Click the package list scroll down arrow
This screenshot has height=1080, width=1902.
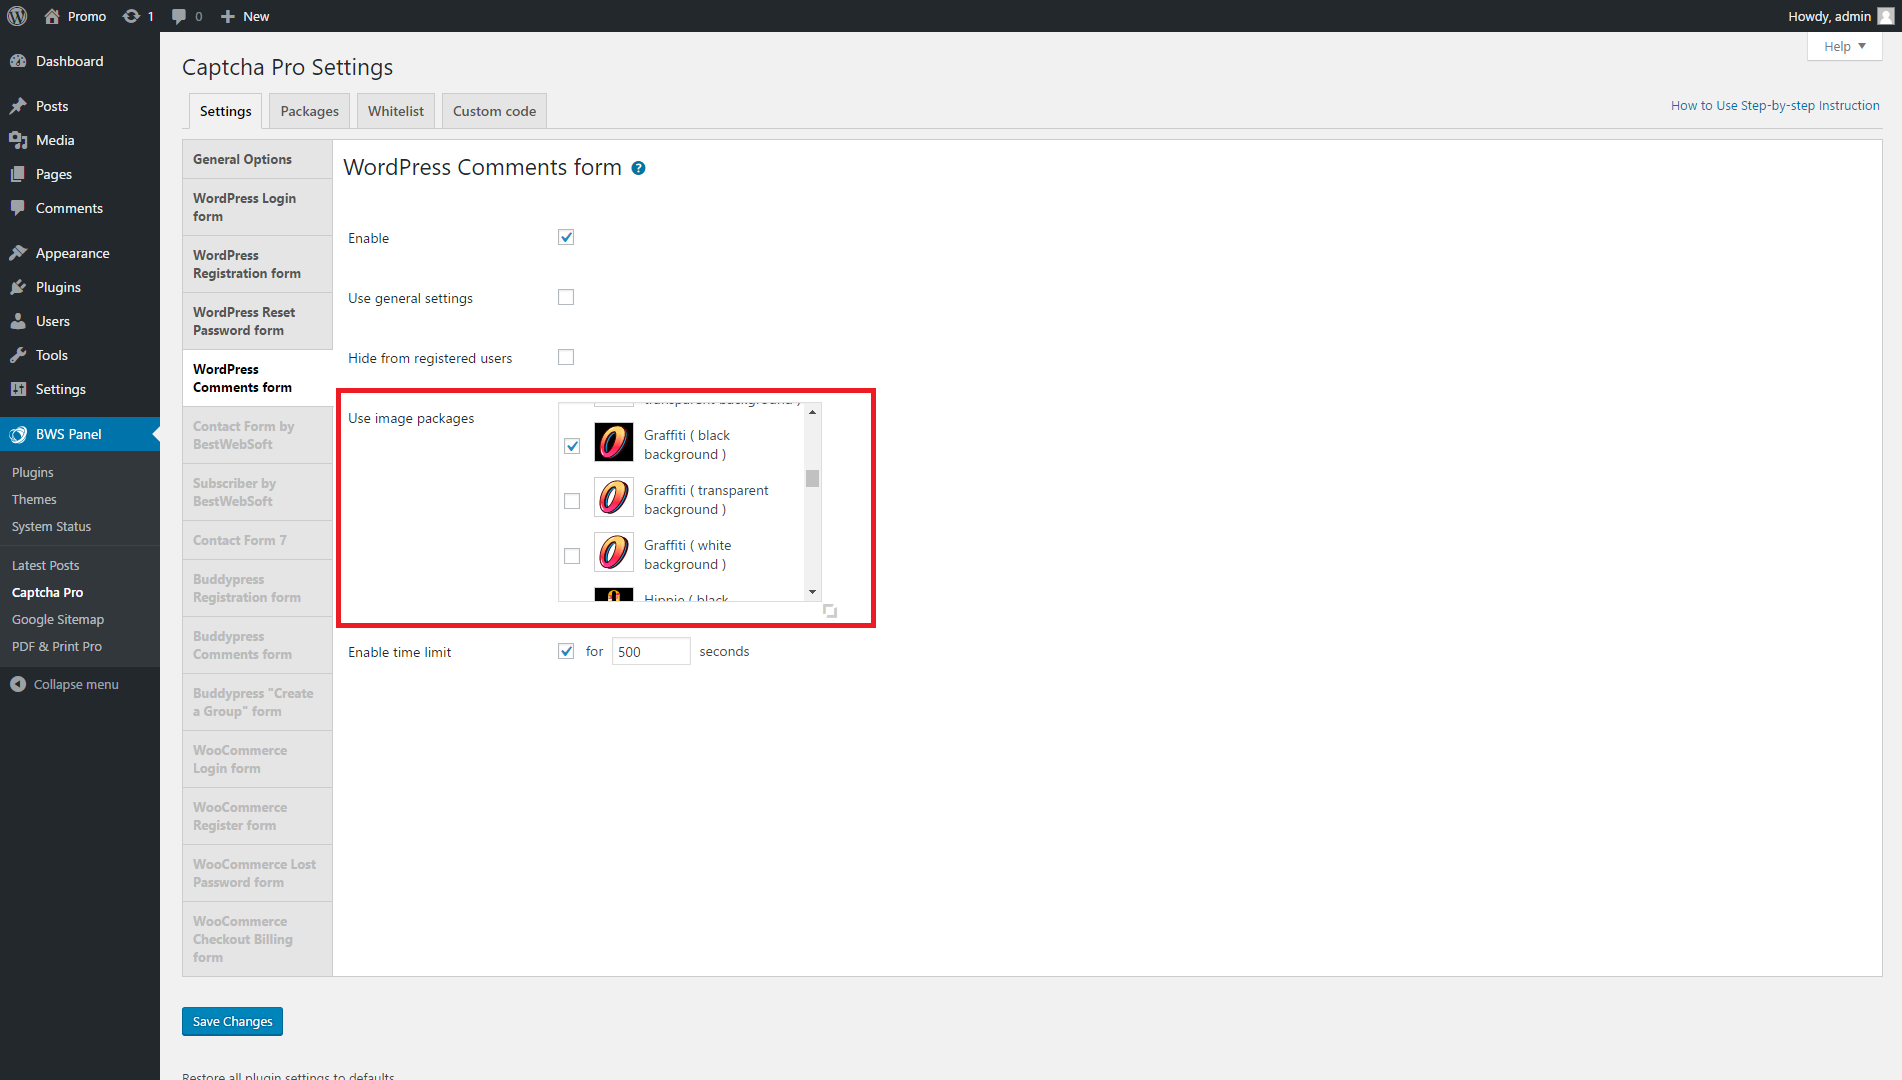812,592
